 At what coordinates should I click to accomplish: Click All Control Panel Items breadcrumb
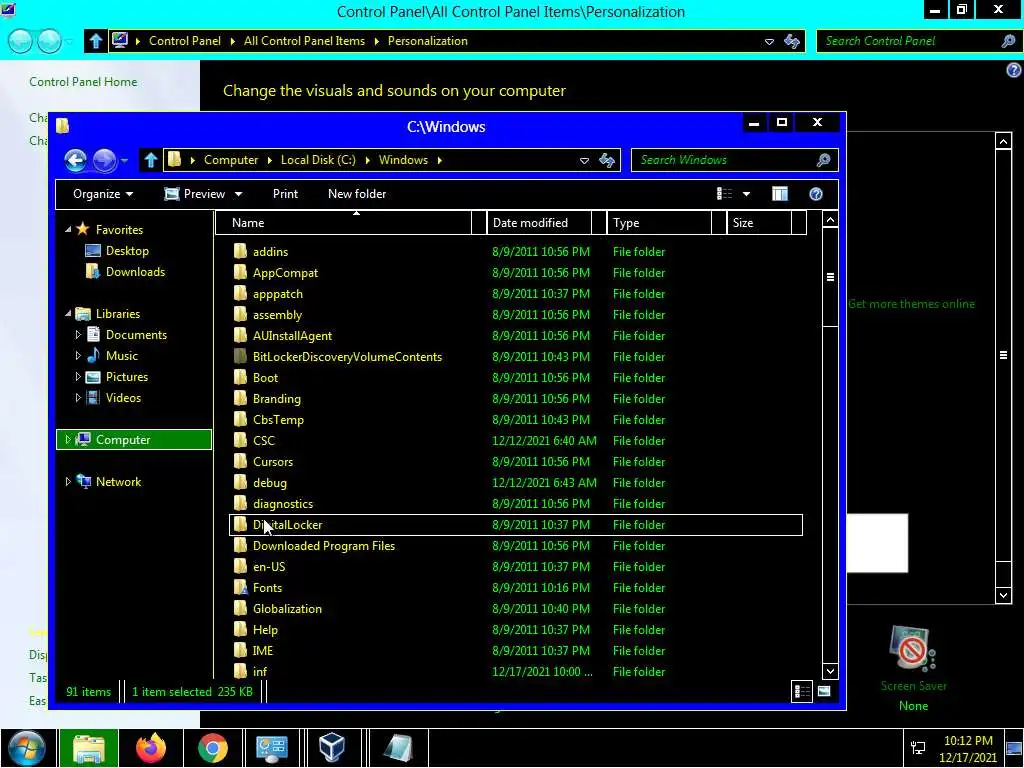(x=304, y=41)
